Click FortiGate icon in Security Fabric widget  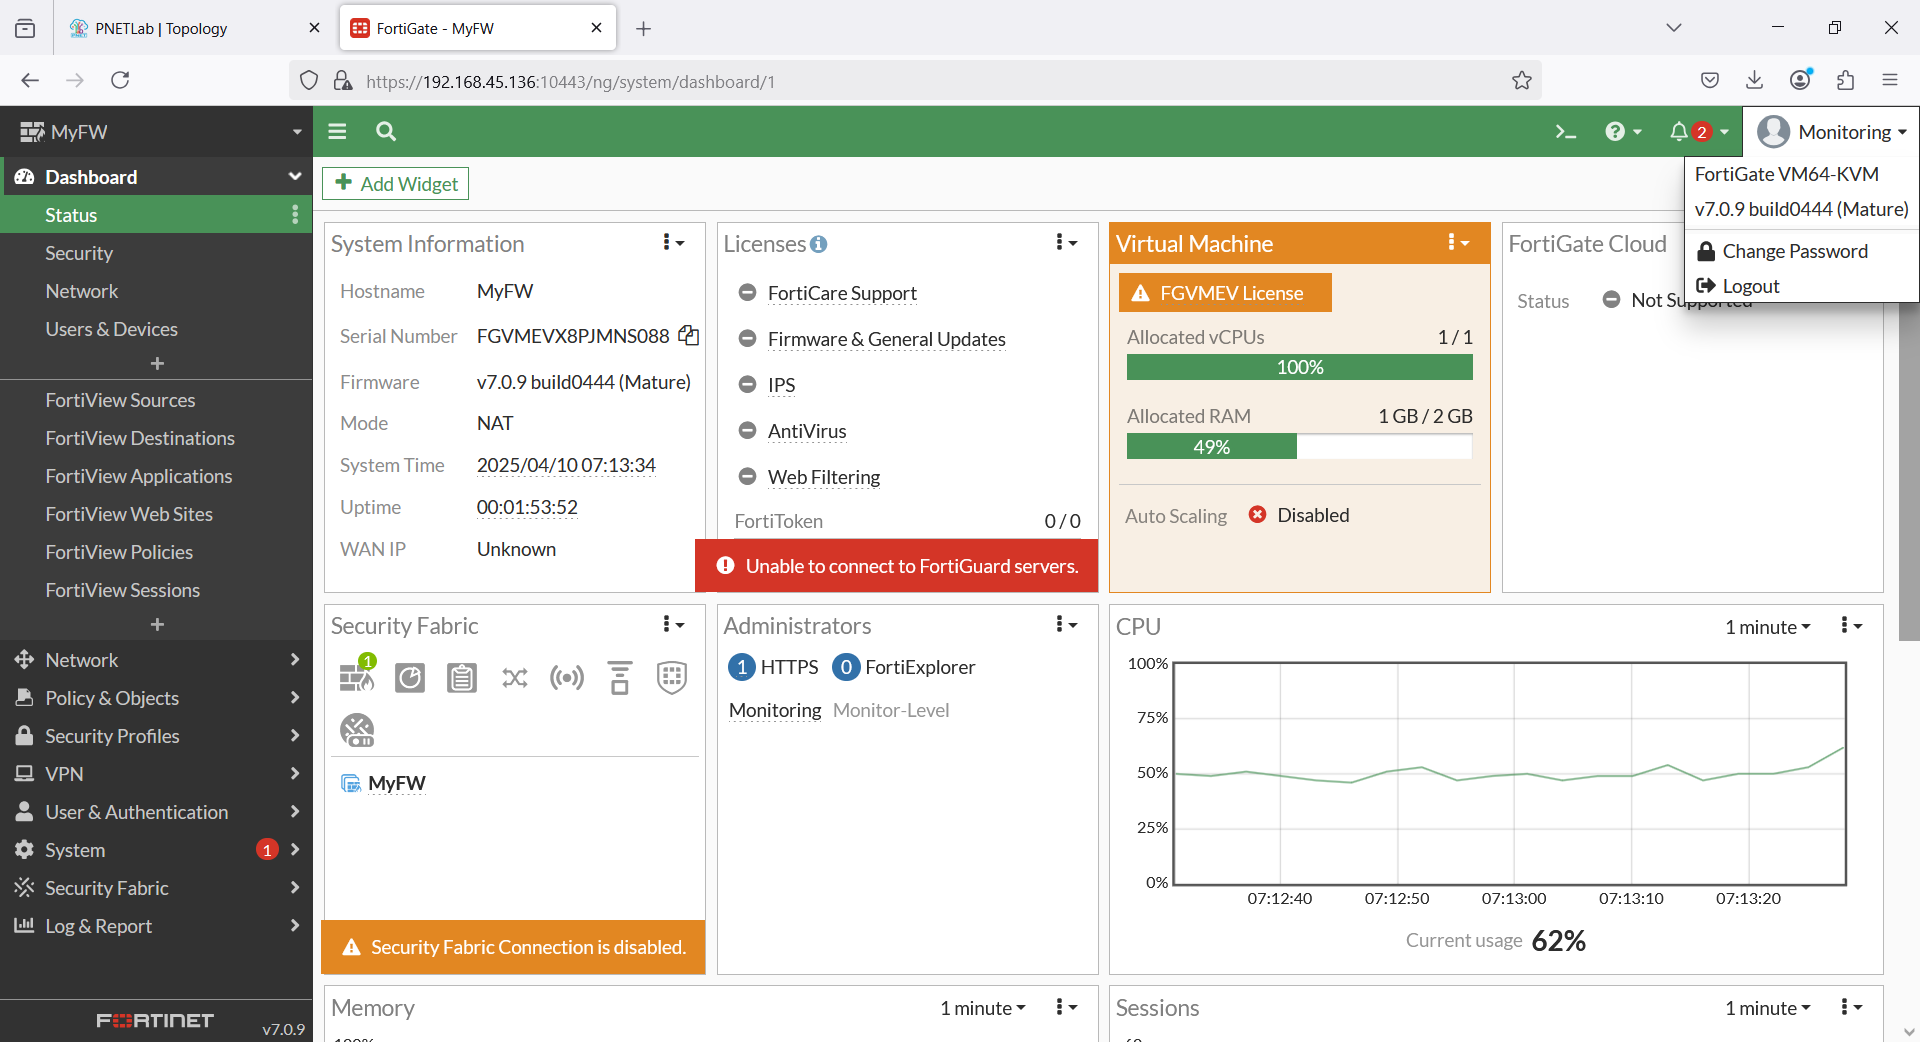point(357,675)
